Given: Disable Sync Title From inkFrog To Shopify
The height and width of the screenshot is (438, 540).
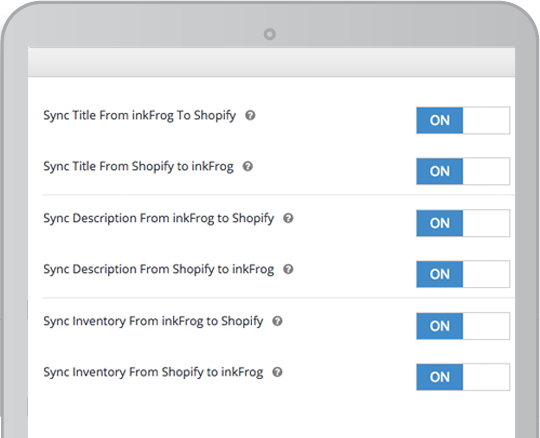Looking at the screenshot, I should [x=463, y=120].
